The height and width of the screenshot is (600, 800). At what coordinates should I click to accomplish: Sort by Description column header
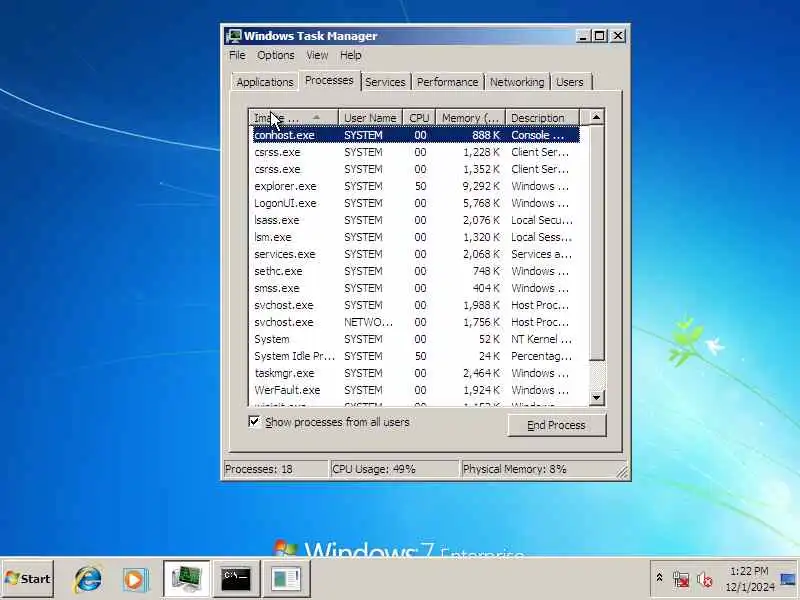coord(542,117)
